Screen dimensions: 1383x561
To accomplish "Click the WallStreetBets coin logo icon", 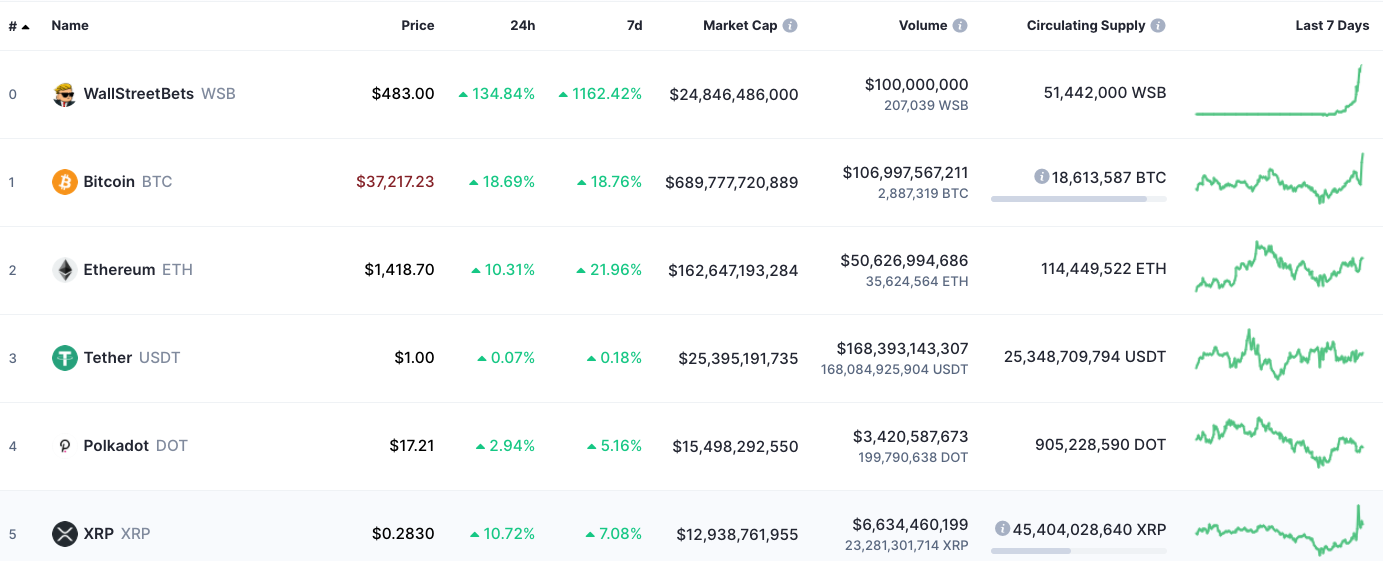I will [x=65, y=94].
